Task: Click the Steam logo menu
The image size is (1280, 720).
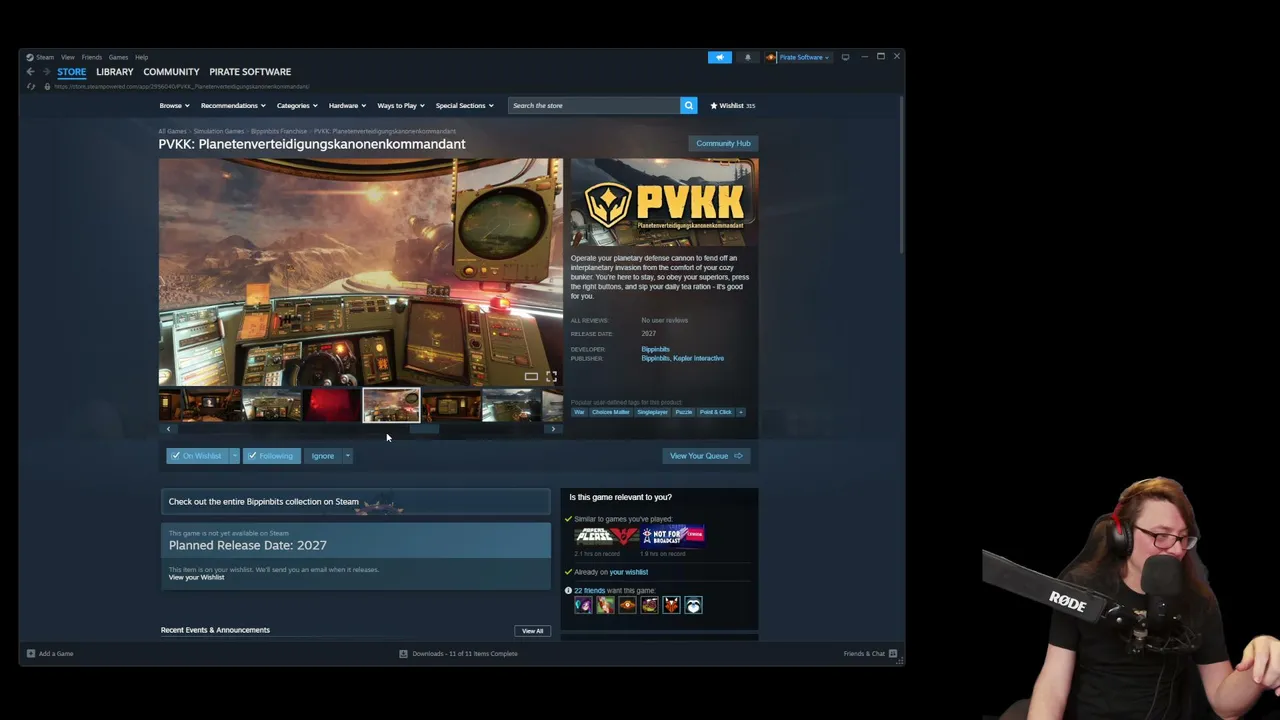Action: point(40,57)
